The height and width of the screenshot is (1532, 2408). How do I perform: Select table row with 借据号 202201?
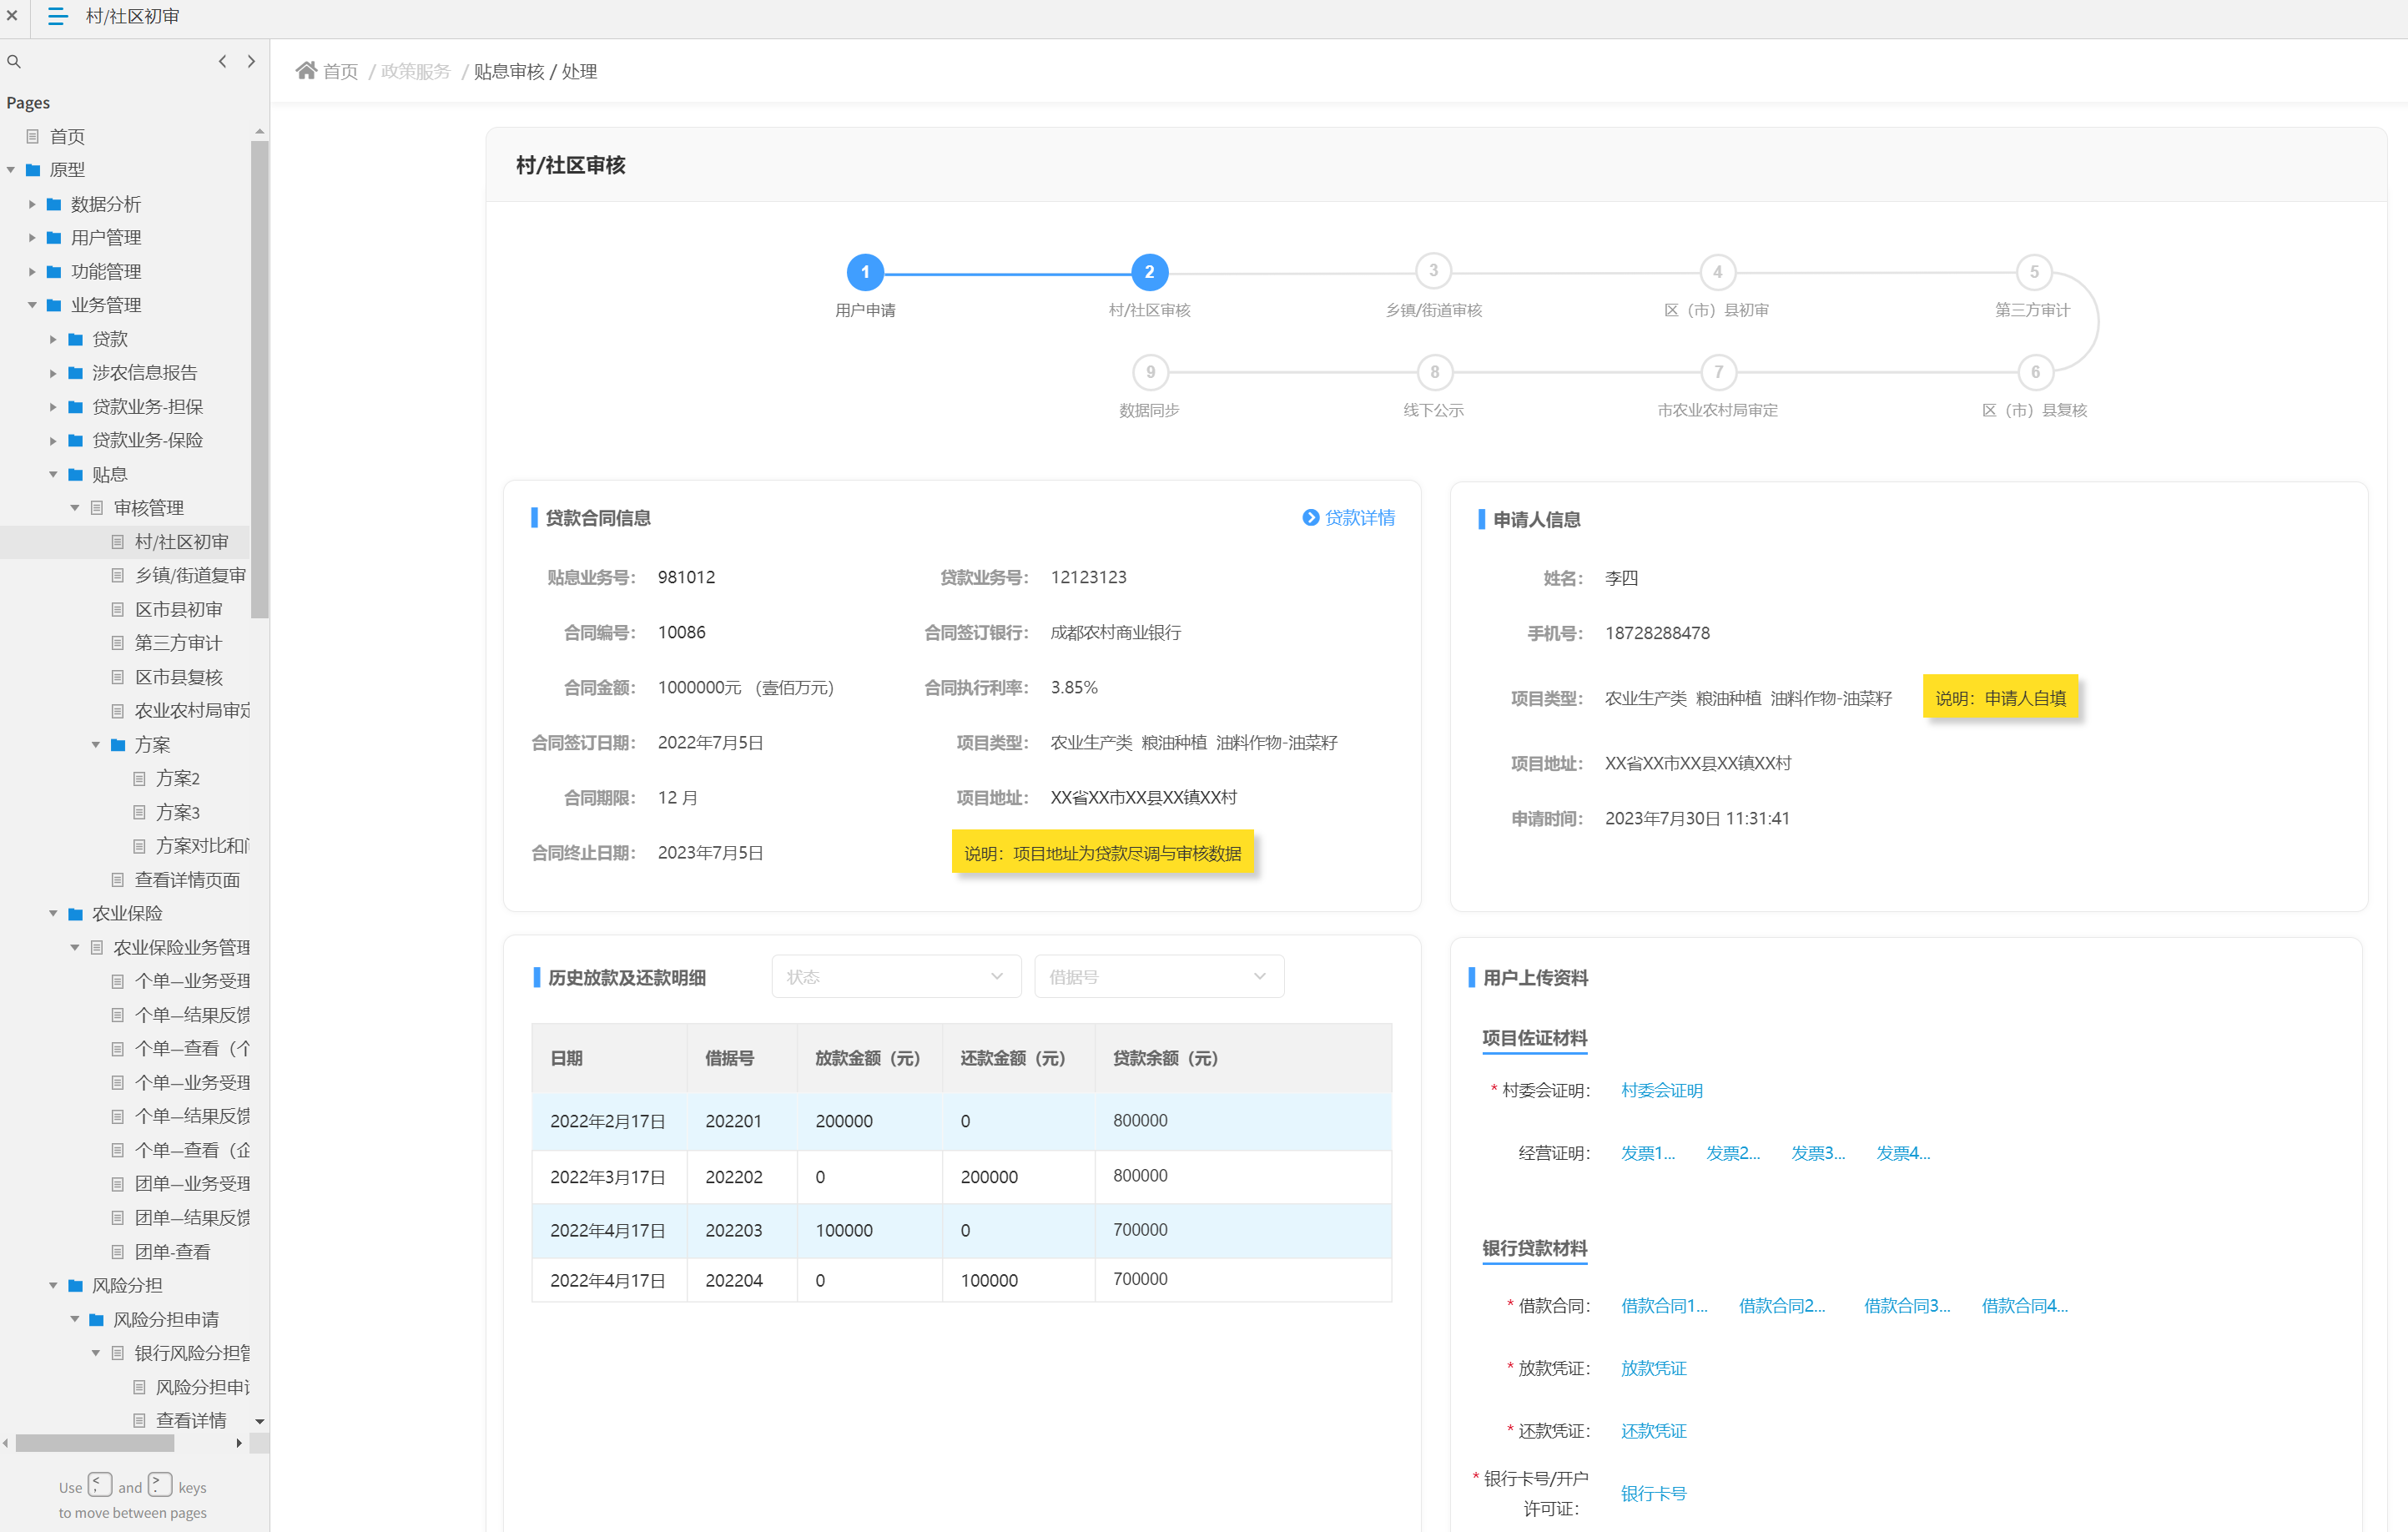tap(961, 1121)
